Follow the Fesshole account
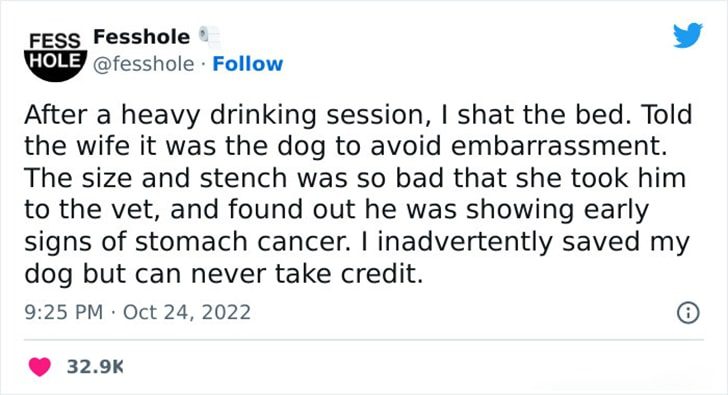728x395 pixels. [x=247, y=64]
